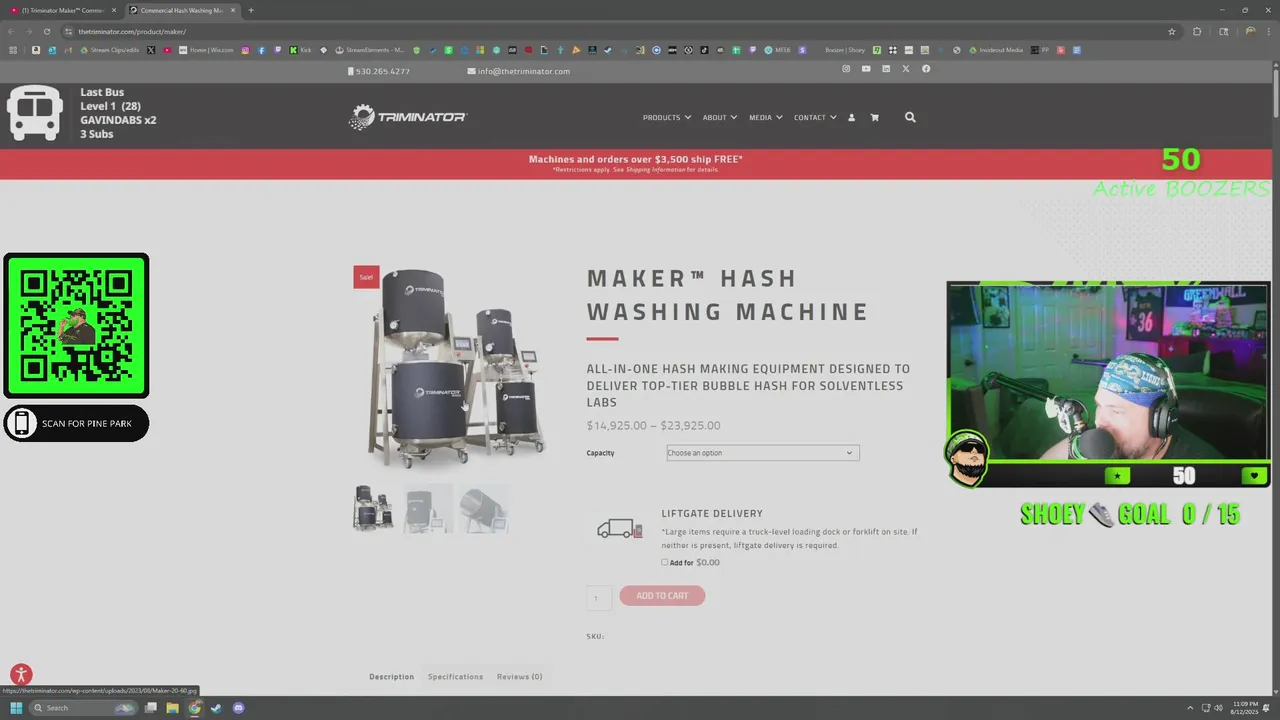
Task: Email info@thetriminator.com link
Action: click(x=518, y=71)
